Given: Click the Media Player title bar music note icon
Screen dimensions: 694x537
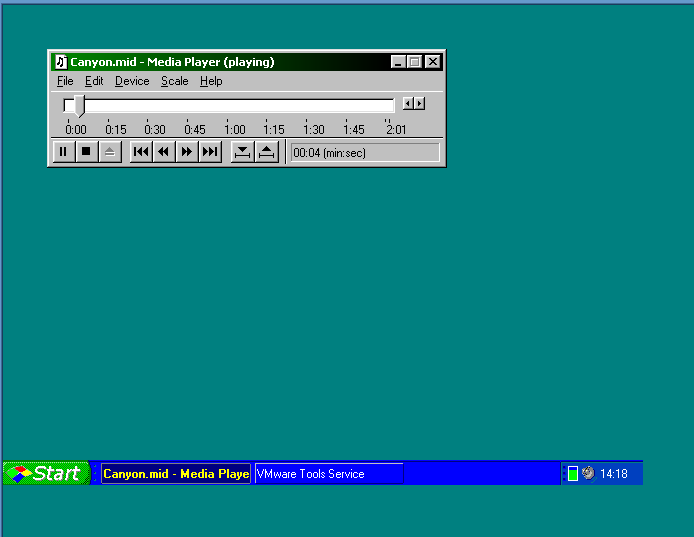Looking at the screenshot, I should click(x=61, y=62).
